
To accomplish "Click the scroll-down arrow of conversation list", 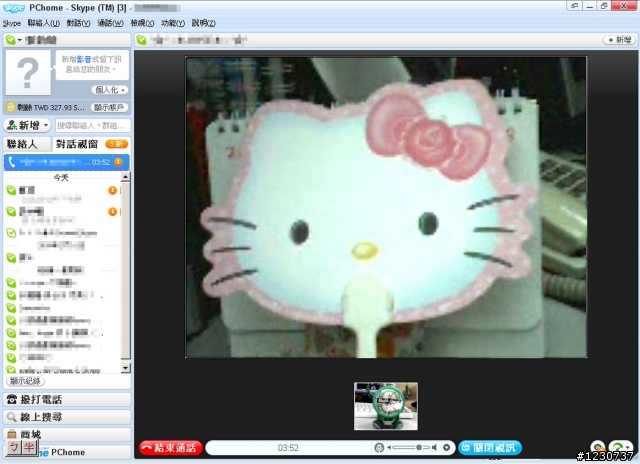I will (125, 368).
